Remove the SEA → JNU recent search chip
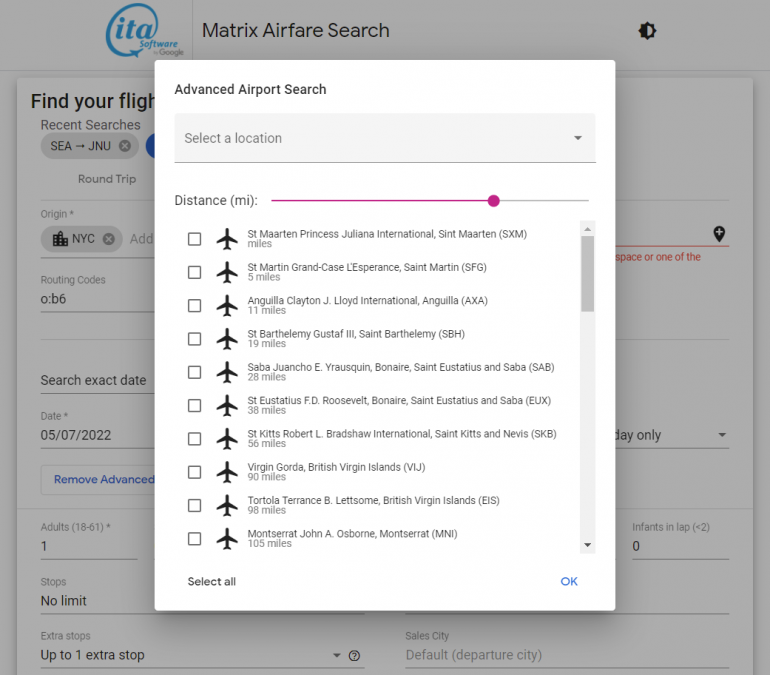Screen dimensions: 770x675 click(125, 146)
